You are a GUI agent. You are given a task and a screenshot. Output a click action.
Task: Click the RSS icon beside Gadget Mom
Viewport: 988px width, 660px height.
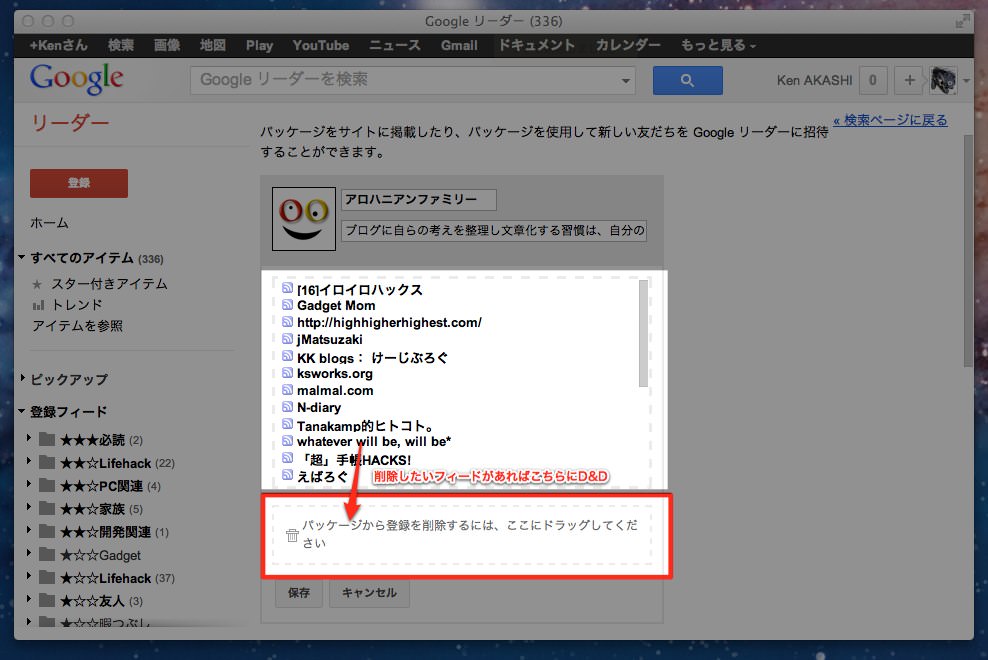[x=287, y=304]
